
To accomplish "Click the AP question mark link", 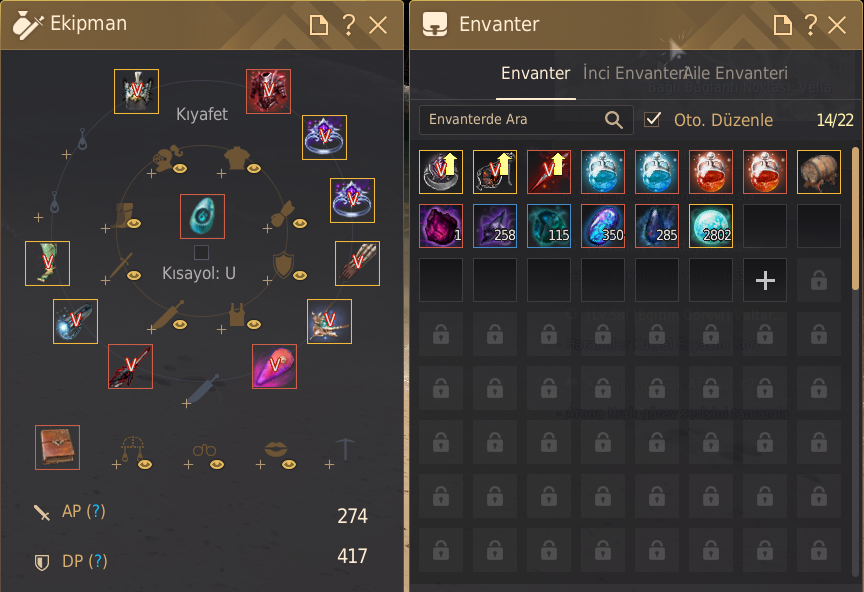I will pyautogui.click(x=96, y=511).
